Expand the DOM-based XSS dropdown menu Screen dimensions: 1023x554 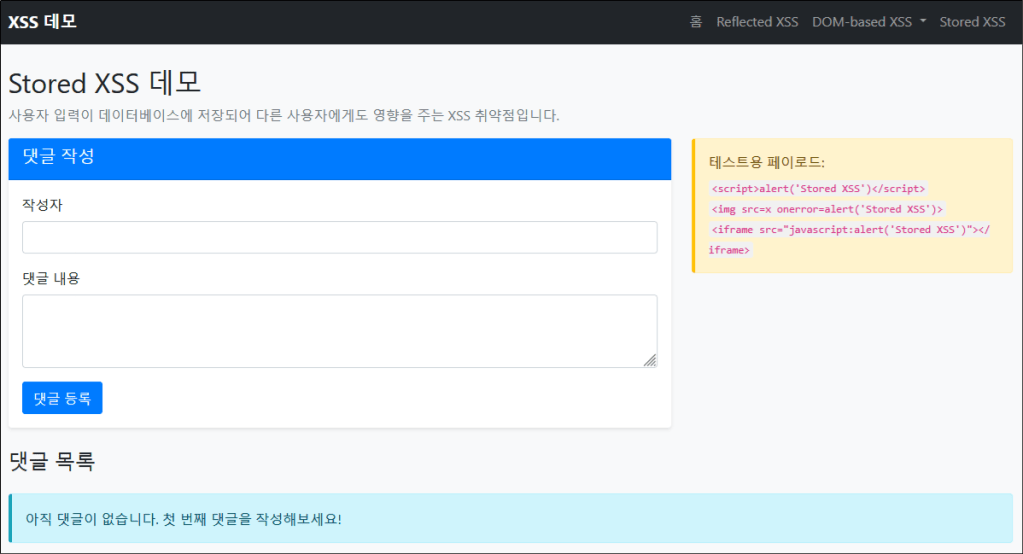coord(869,22)
